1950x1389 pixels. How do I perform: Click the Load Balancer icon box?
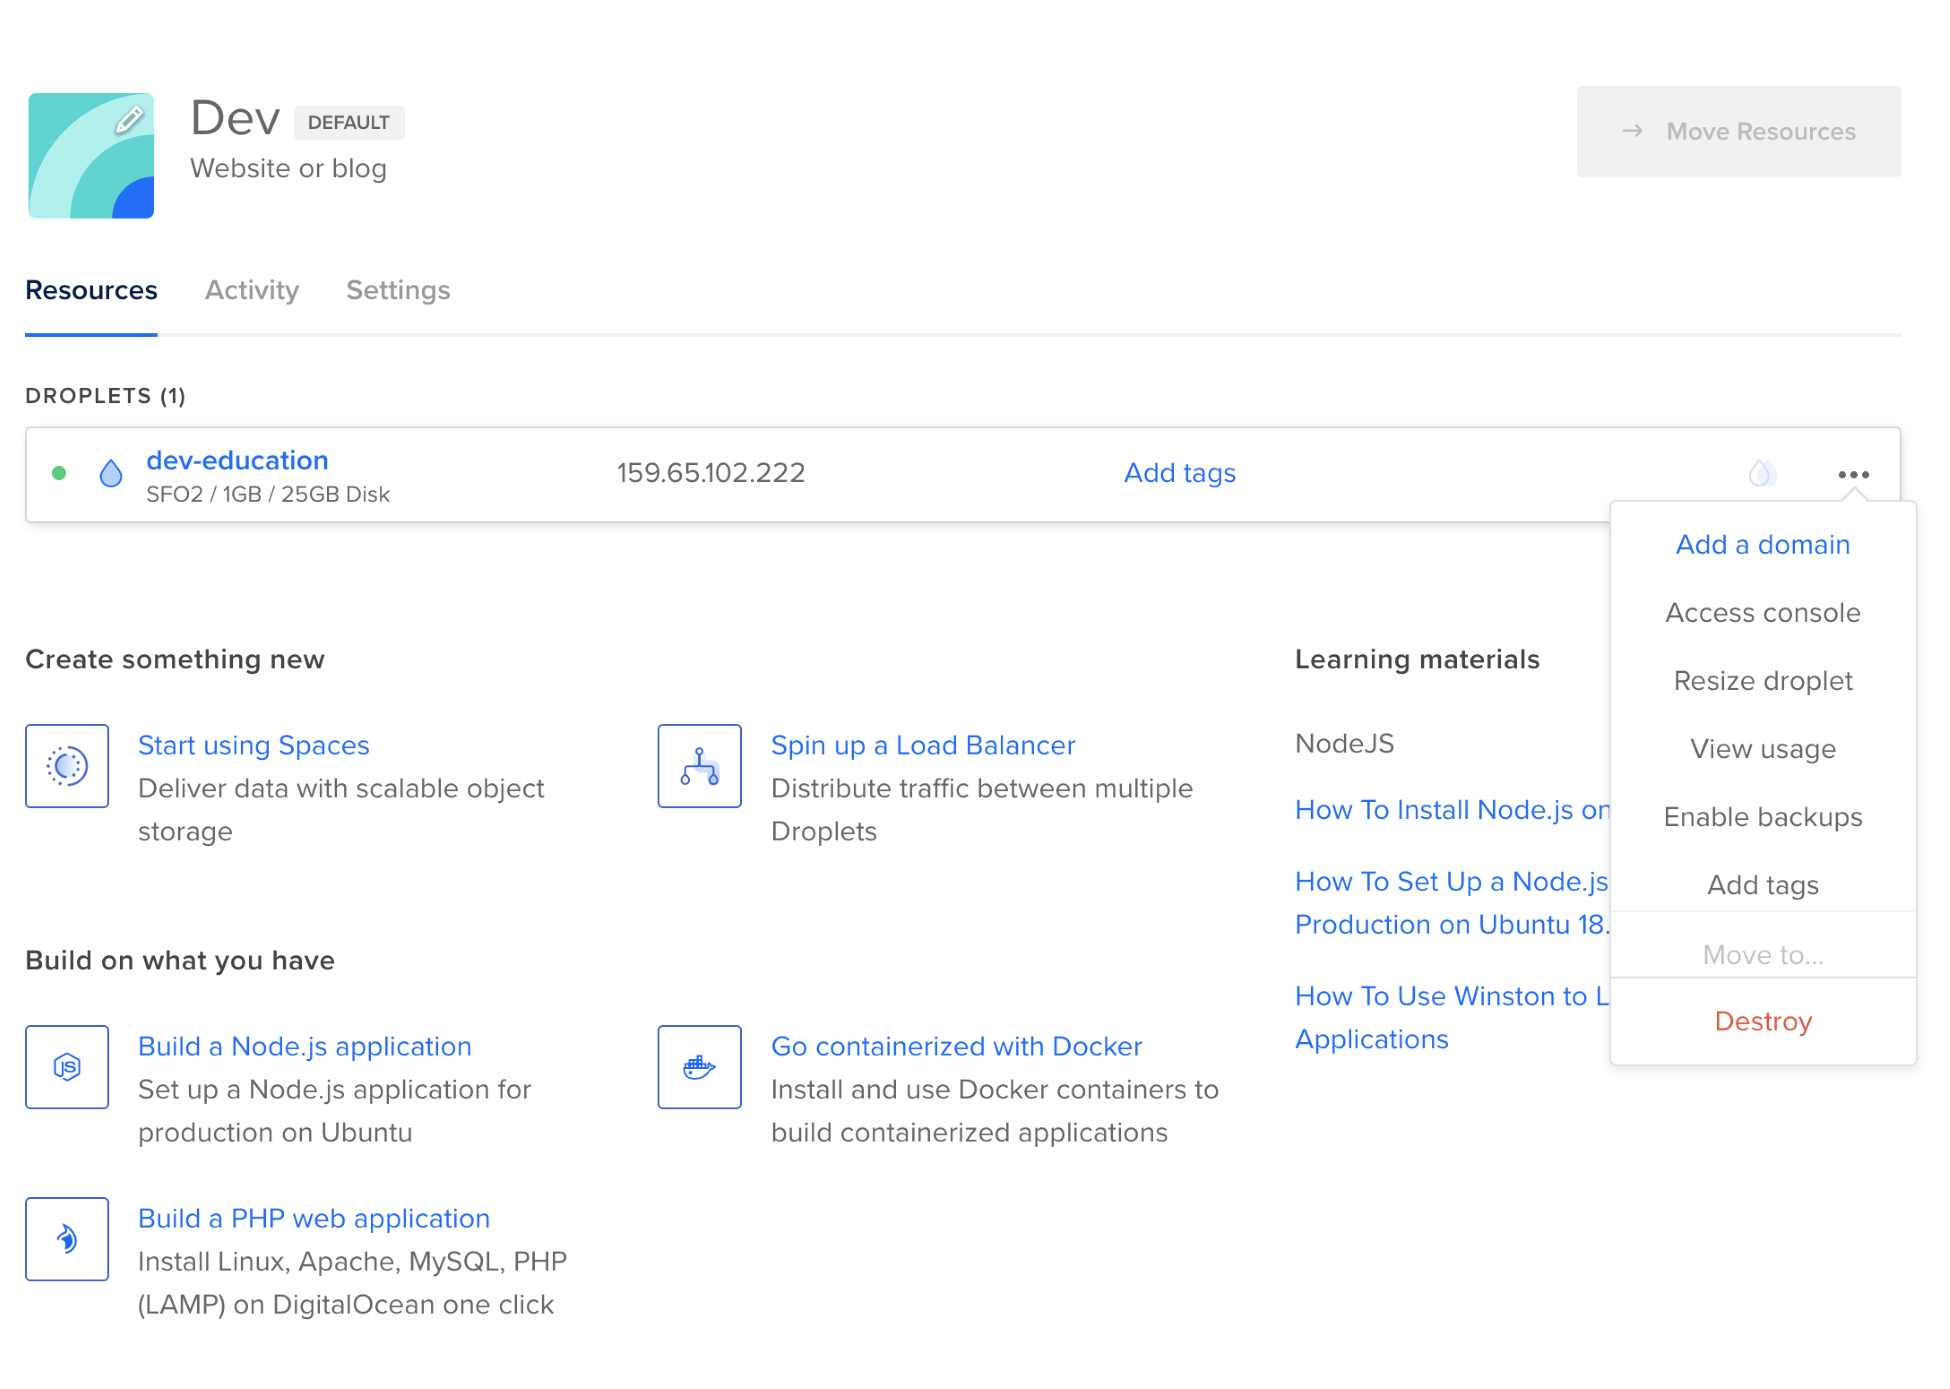pos(699,766)
